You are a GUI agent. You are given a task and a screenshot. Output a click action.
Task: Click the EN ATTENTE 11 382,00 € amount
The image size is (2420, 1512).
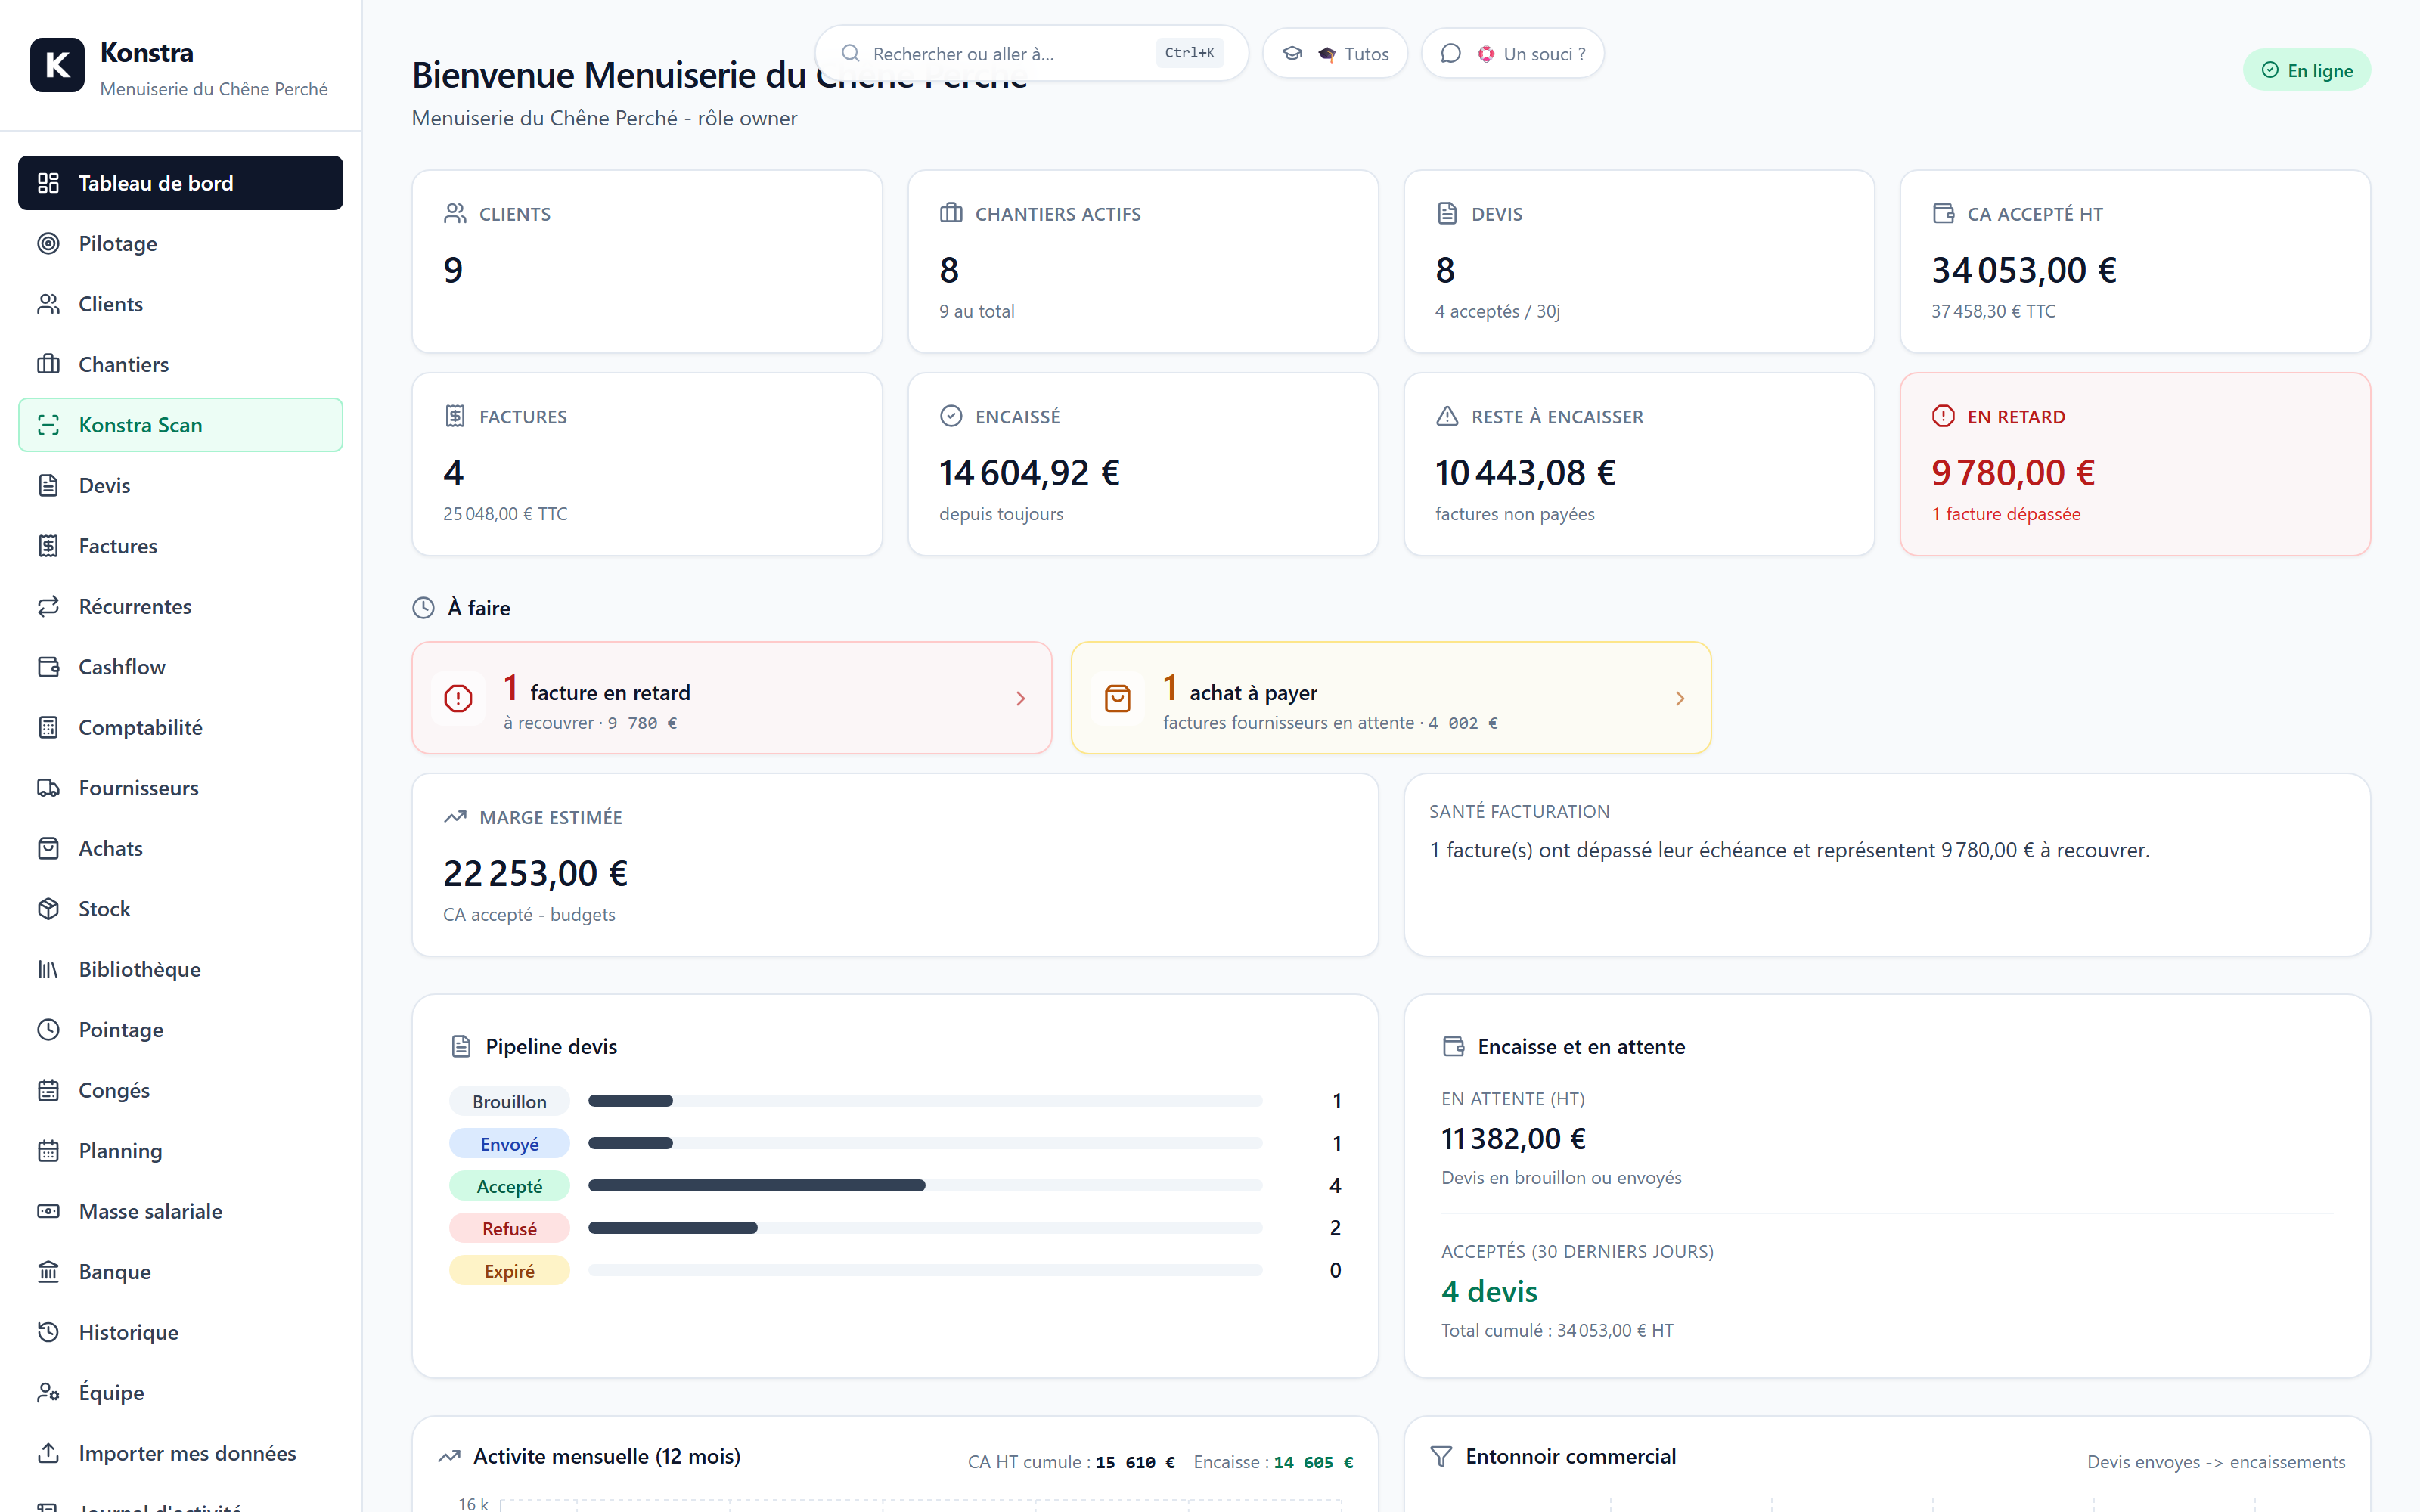1513,1139
